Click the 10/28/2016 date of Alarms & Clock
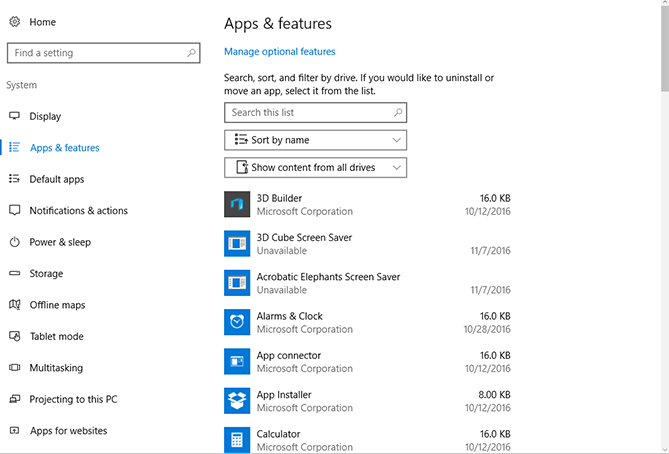 [487, 329]
